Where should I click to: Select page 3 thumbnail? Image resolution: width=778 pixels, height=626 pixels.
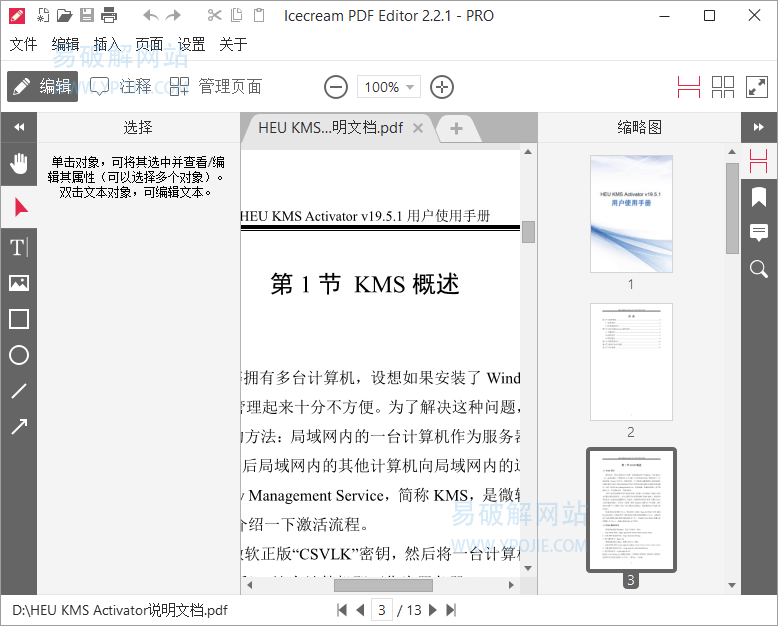coord(631,510)
